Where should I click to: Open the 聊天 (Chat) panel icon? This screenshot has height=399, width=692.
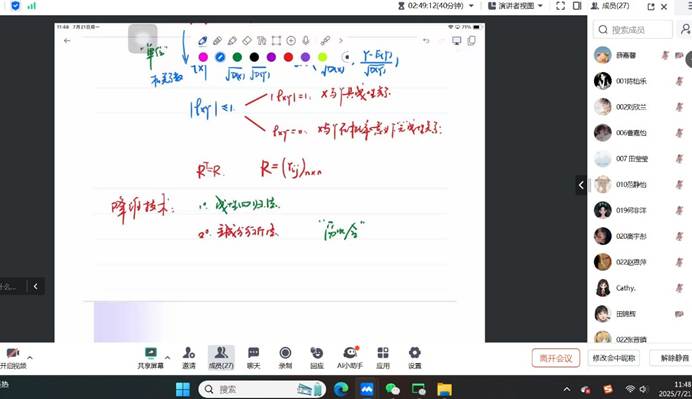pos(253,357)
